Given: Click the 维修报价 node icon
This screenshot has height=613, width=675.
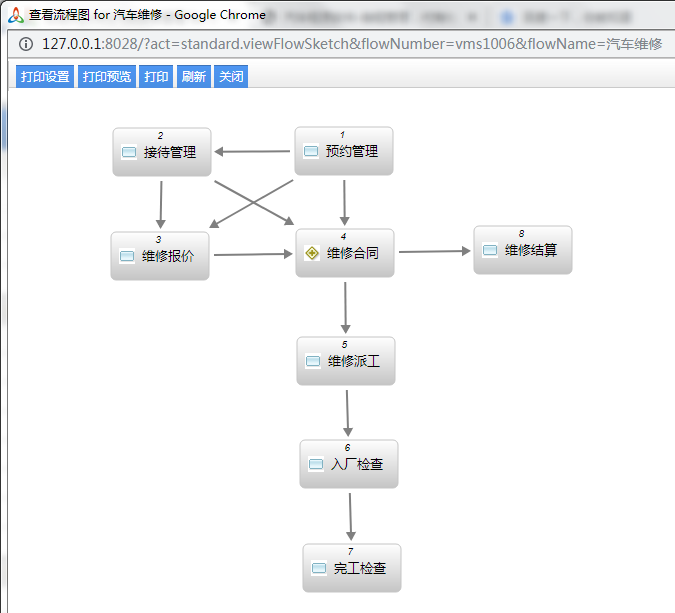Looking at the screenshot, I should [127, 256].
